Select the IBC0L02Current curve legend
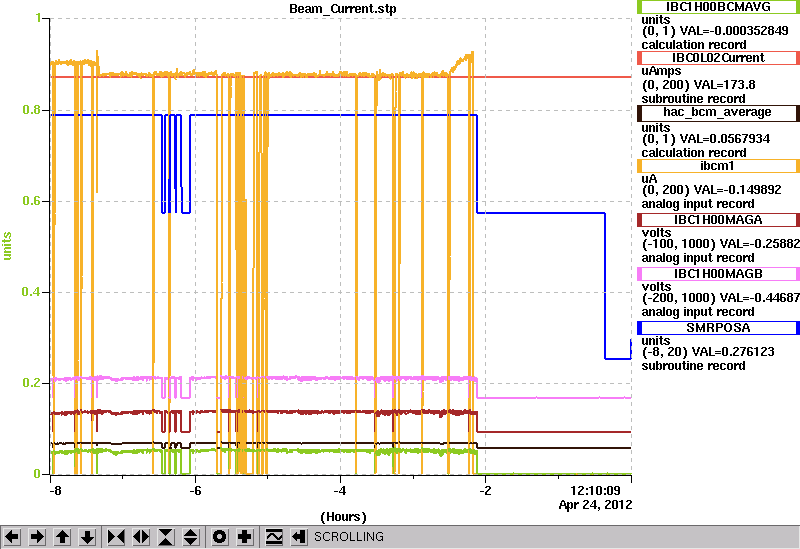Screen dimensions: 800x549 (718, 58)
